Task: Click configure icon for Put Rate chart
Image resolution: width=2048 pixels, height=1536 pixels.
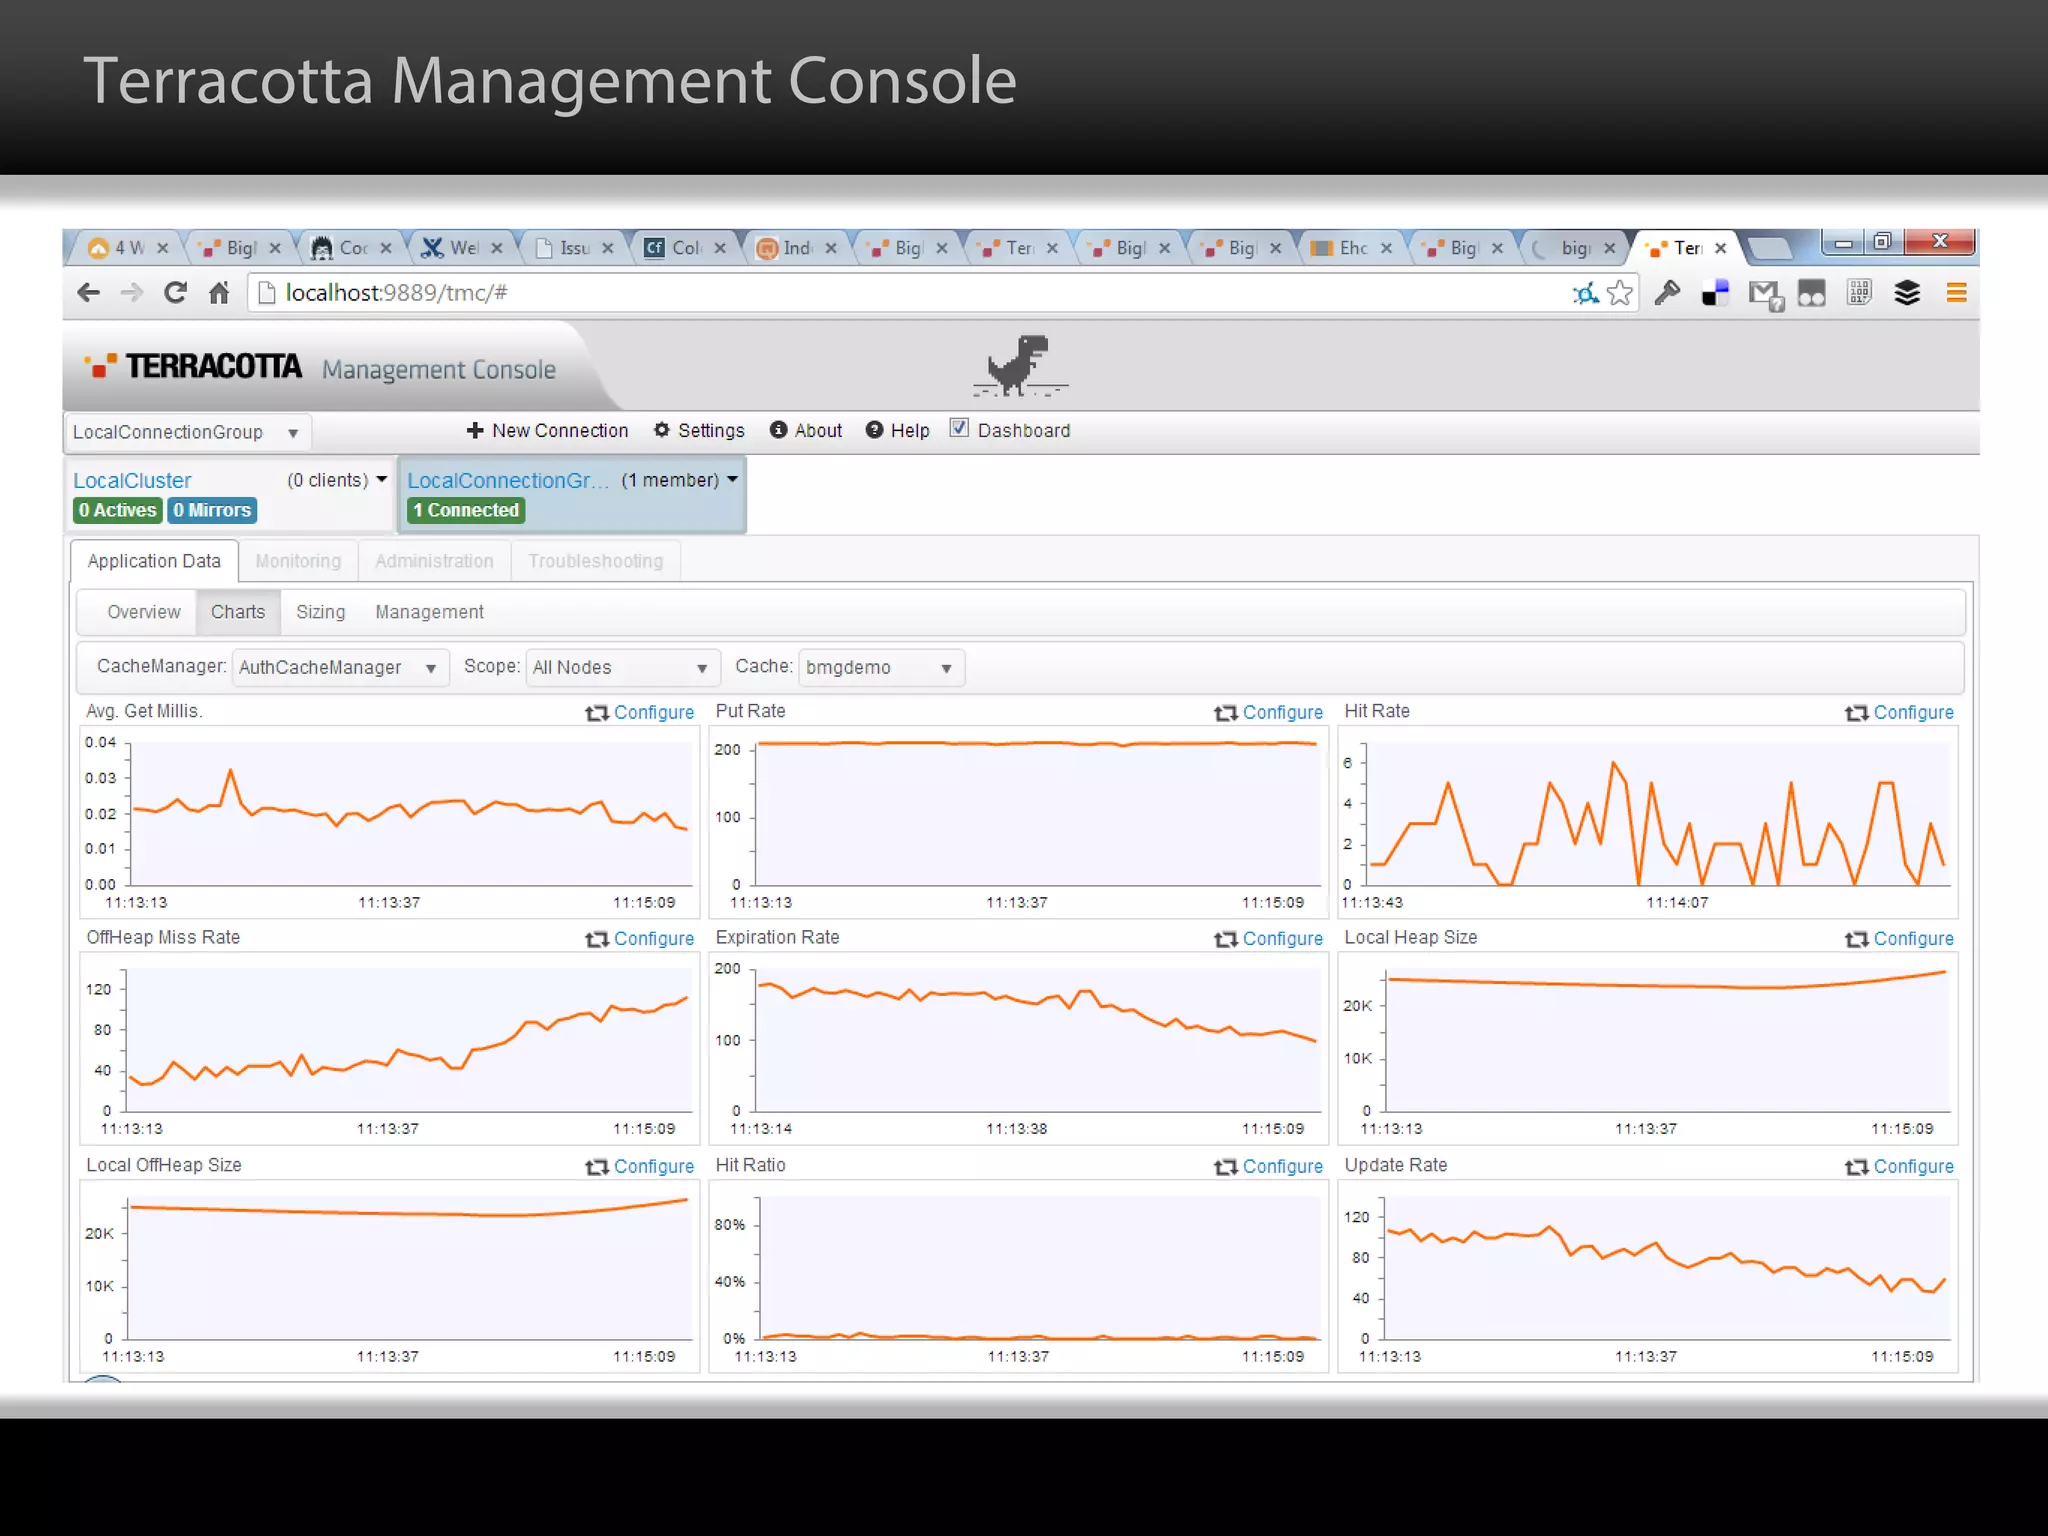Action: 1226,713
